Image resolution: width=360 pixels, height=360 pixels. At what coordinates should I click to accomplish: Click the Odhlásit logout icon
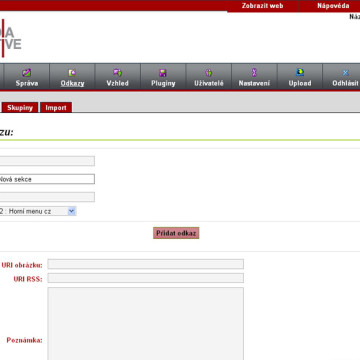tap(346, 73)
